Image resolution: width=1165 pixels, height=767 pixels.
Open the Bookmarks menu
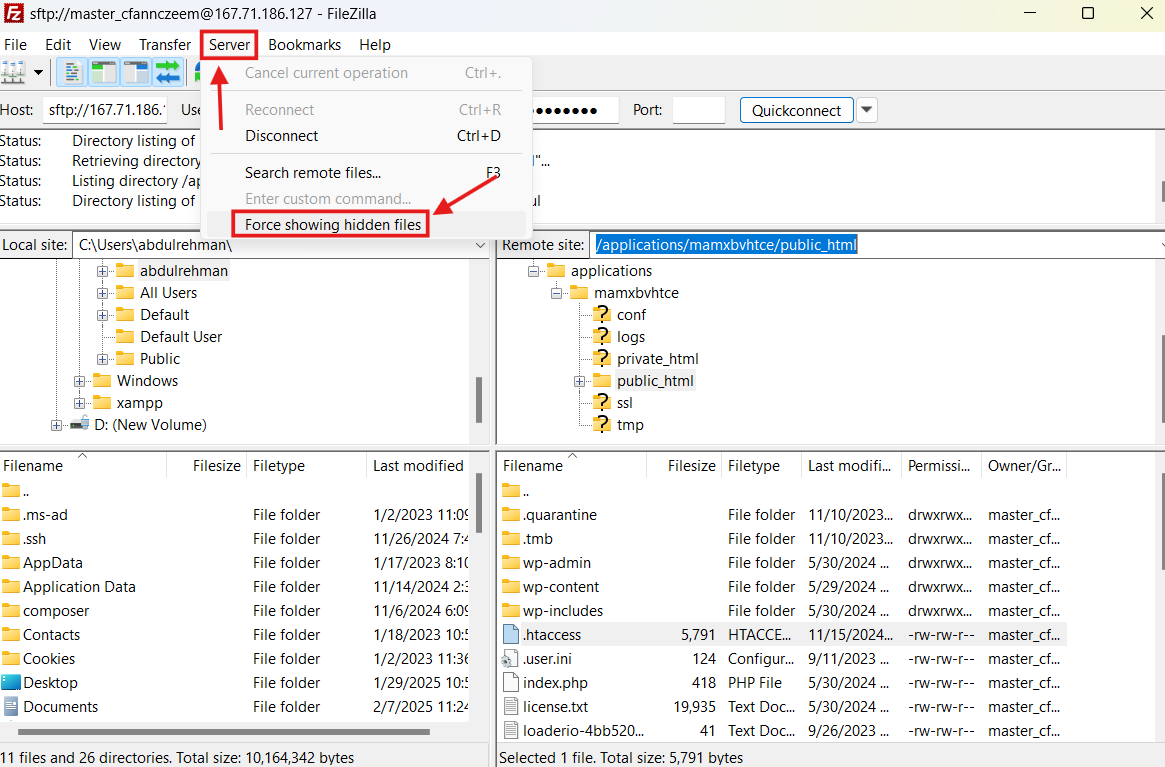click(304, 45)
